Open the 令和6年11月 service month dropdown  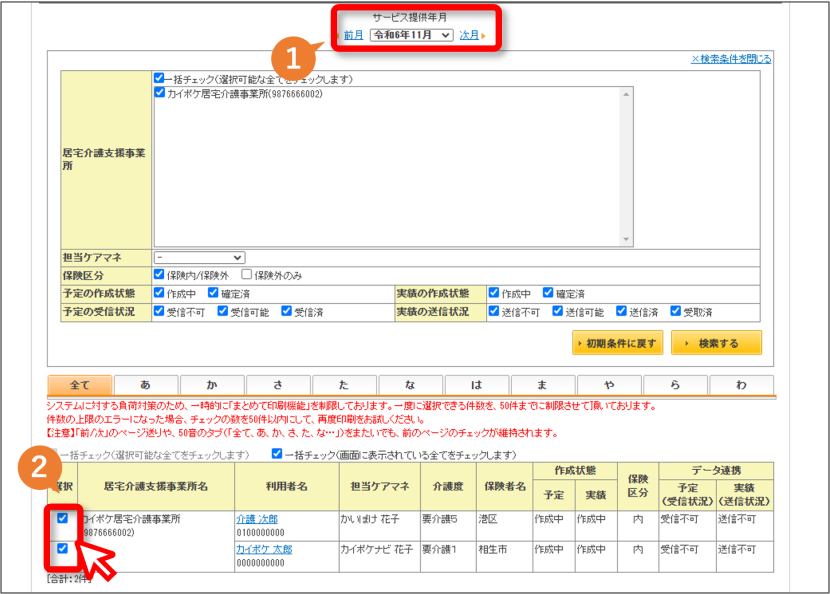(411, 35)
